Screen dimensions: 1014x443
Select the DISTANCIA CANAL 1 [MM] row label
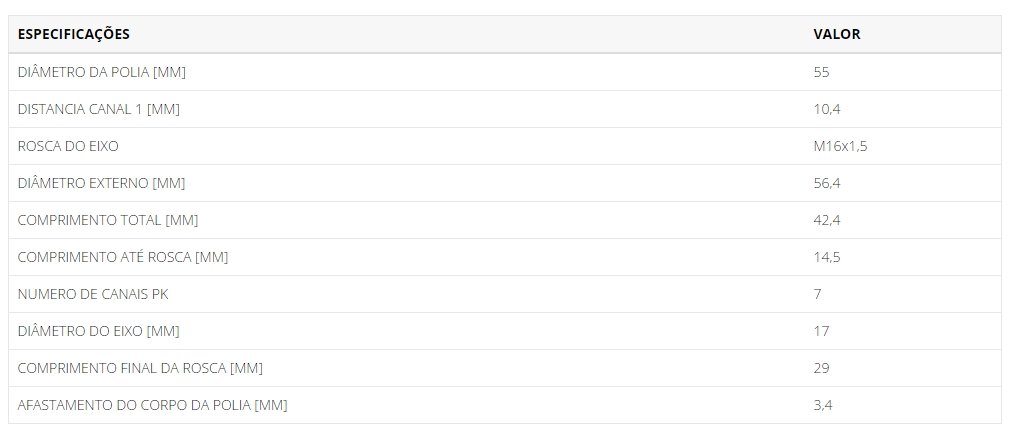click(98, 109)
